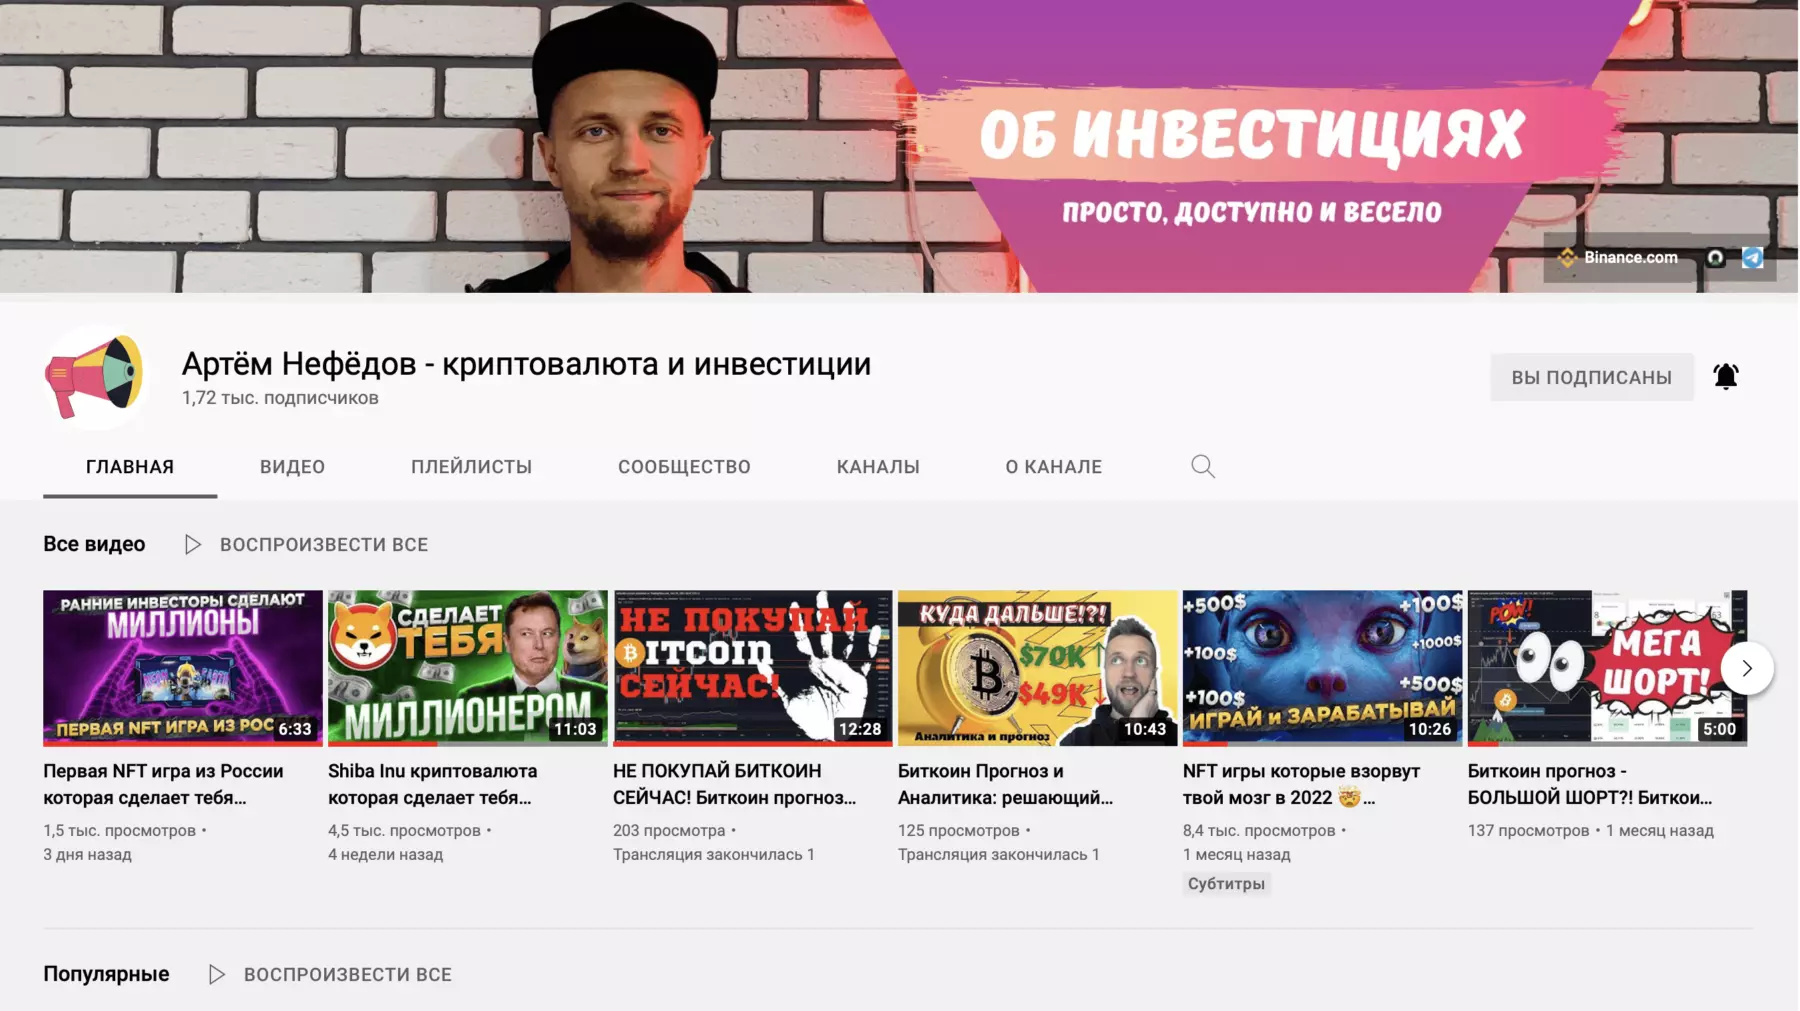
Task: Open the 'НЕ ПОКУПАЙ БИТКОИН' video thumbnail
Action: tap(753, 668)
